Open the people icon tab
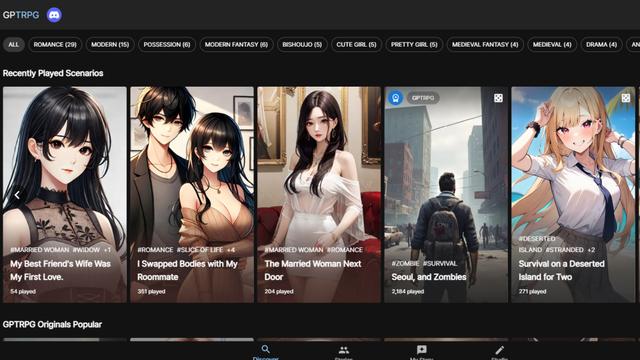Viewport: 640px width, 360px height. (x=344, y=351)
